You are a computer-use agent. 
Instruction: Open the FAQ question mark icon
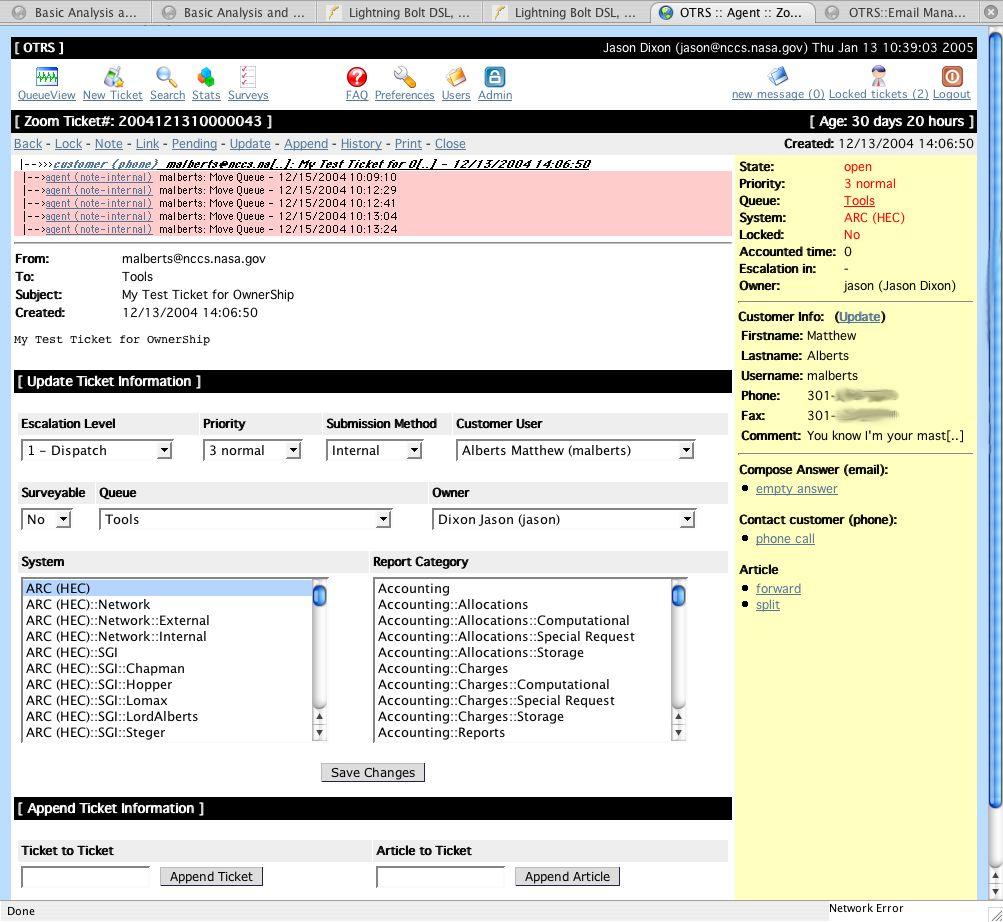coord(356,77)
